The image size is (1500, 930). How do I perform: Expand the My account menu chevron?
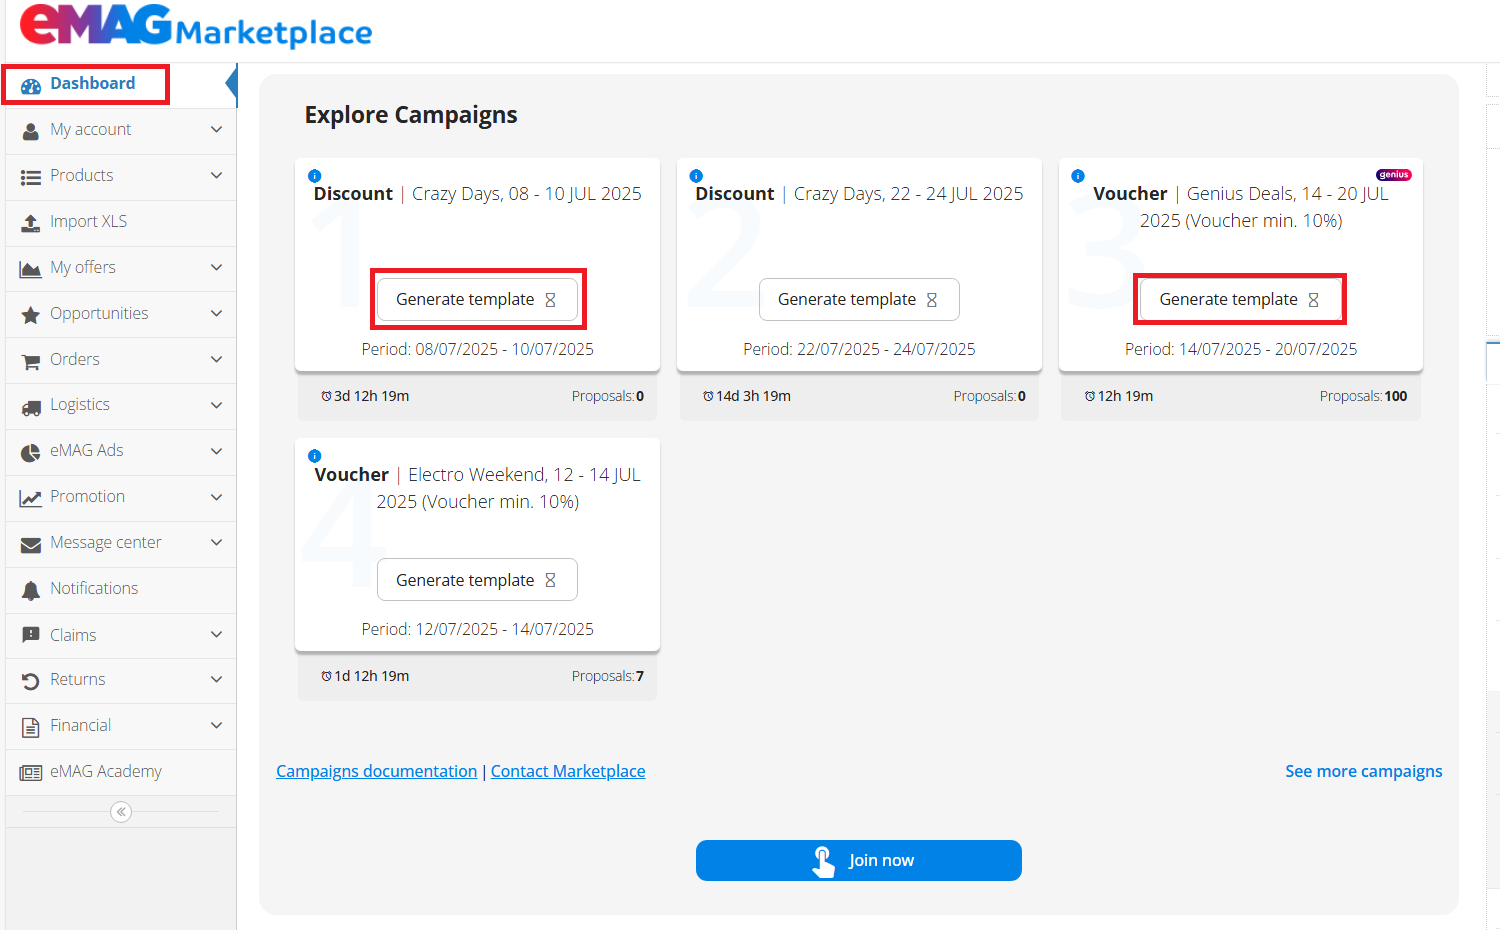[x=217, y=130]
